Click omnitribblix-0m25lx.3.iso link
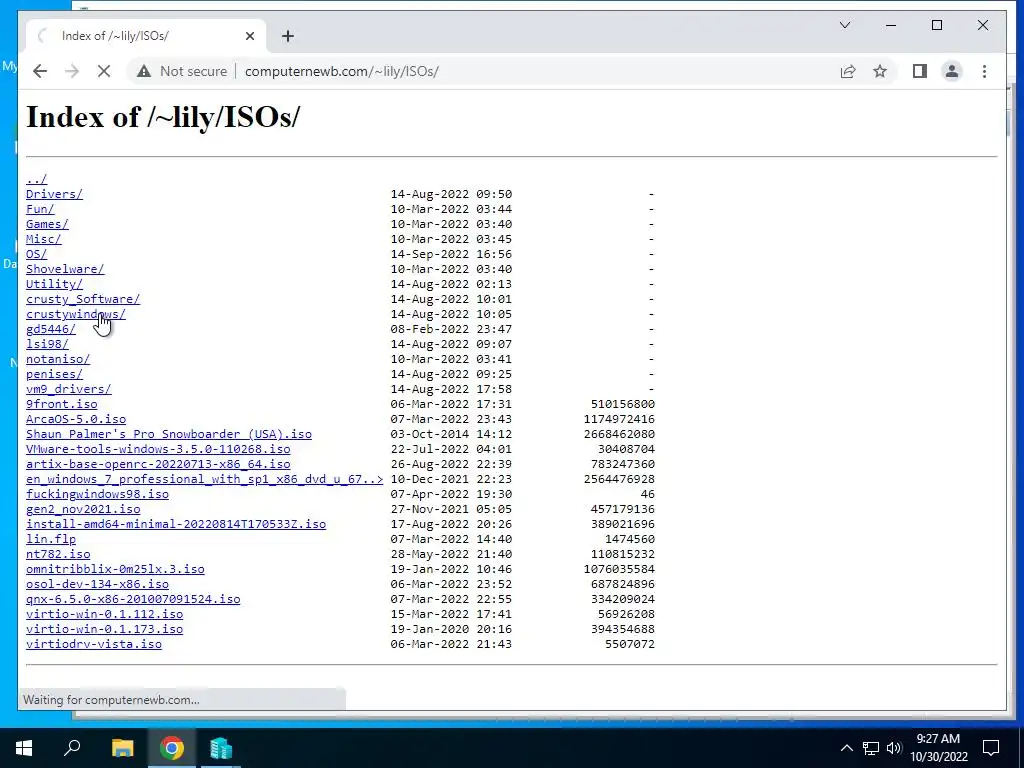This screenshot has height=768, width=1024. [x=115, y=569]
